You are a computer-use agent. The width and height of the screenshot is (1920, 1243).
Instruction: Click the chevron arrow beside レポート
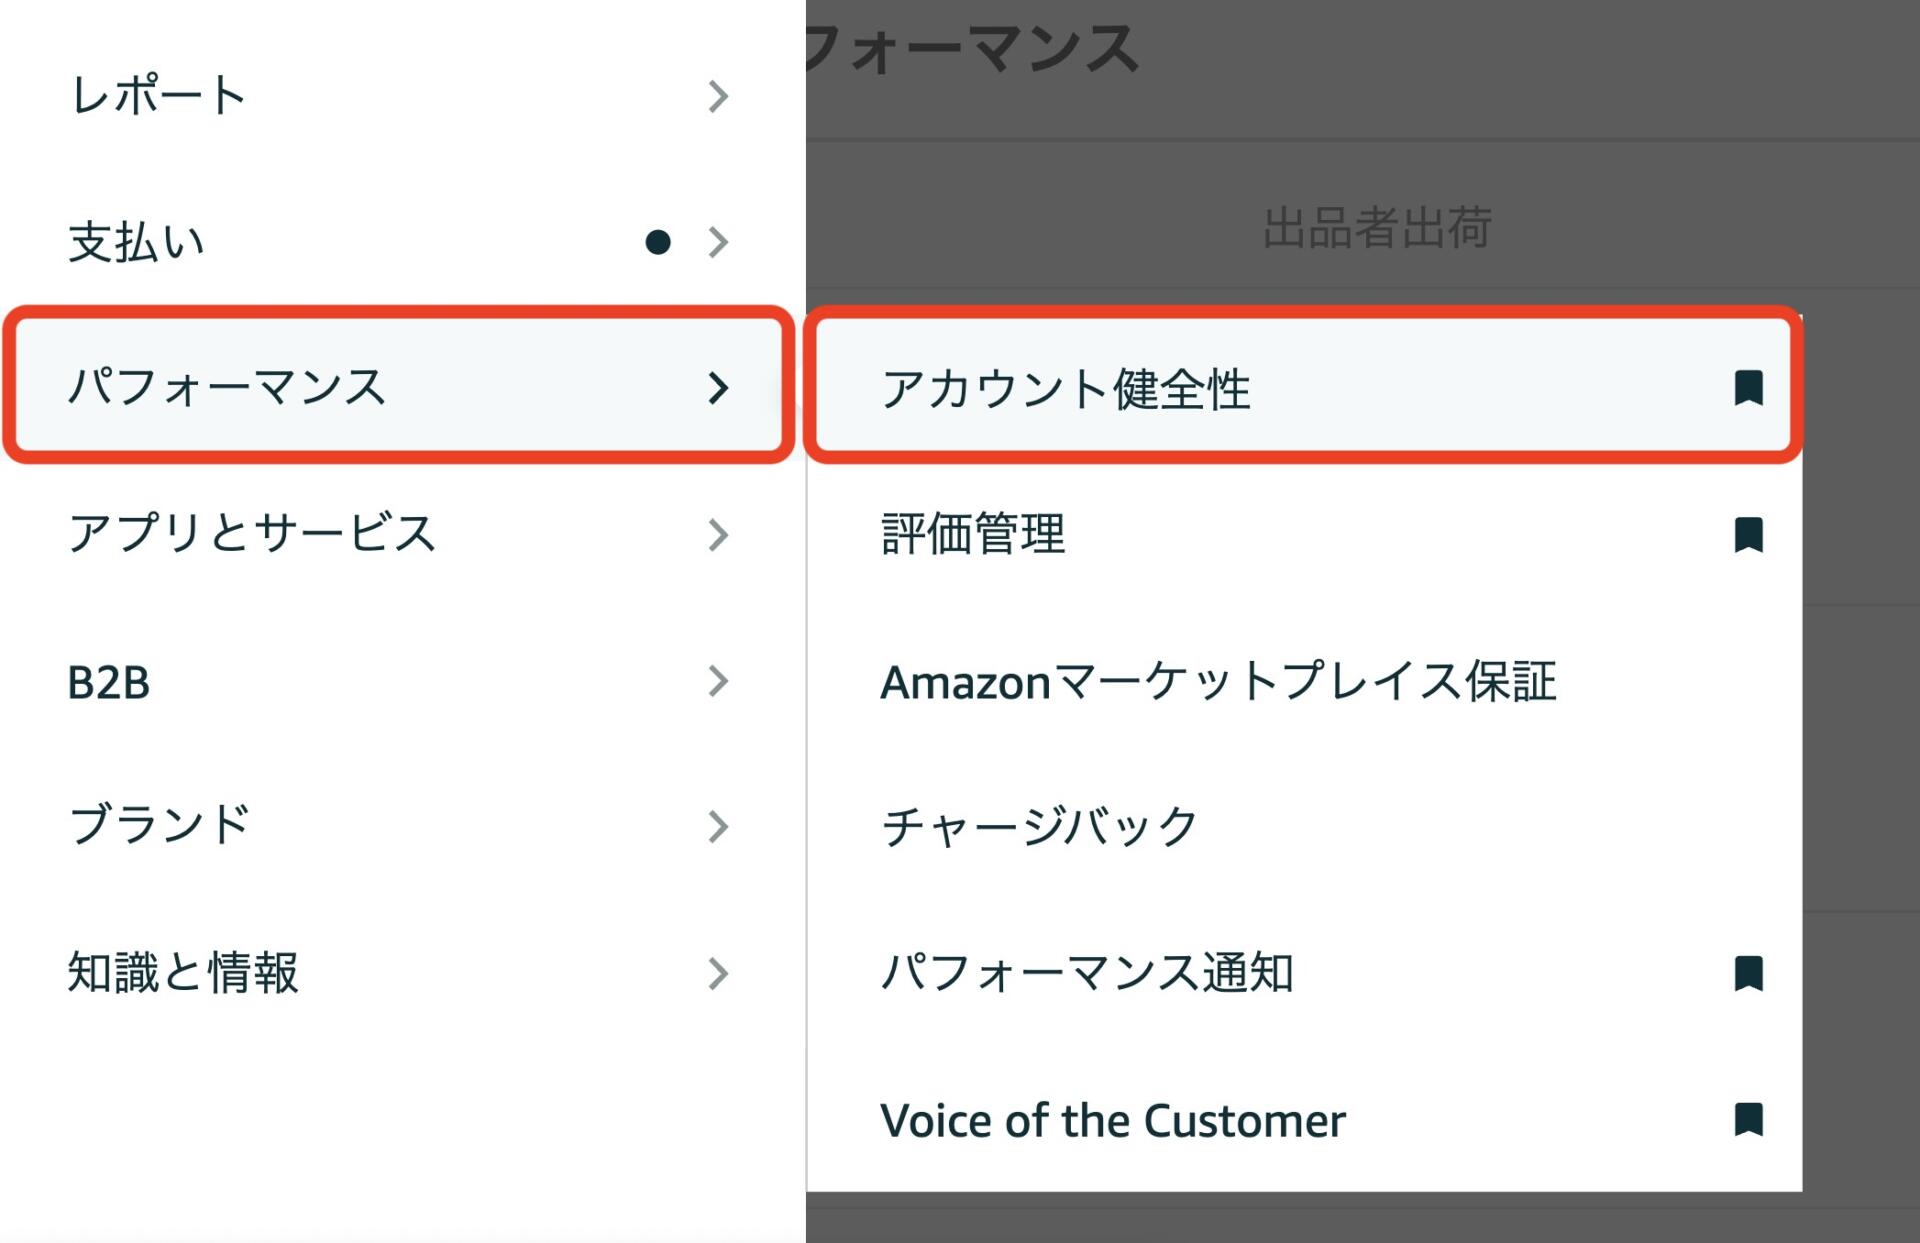pyautogui.click(x=717, y=96)
